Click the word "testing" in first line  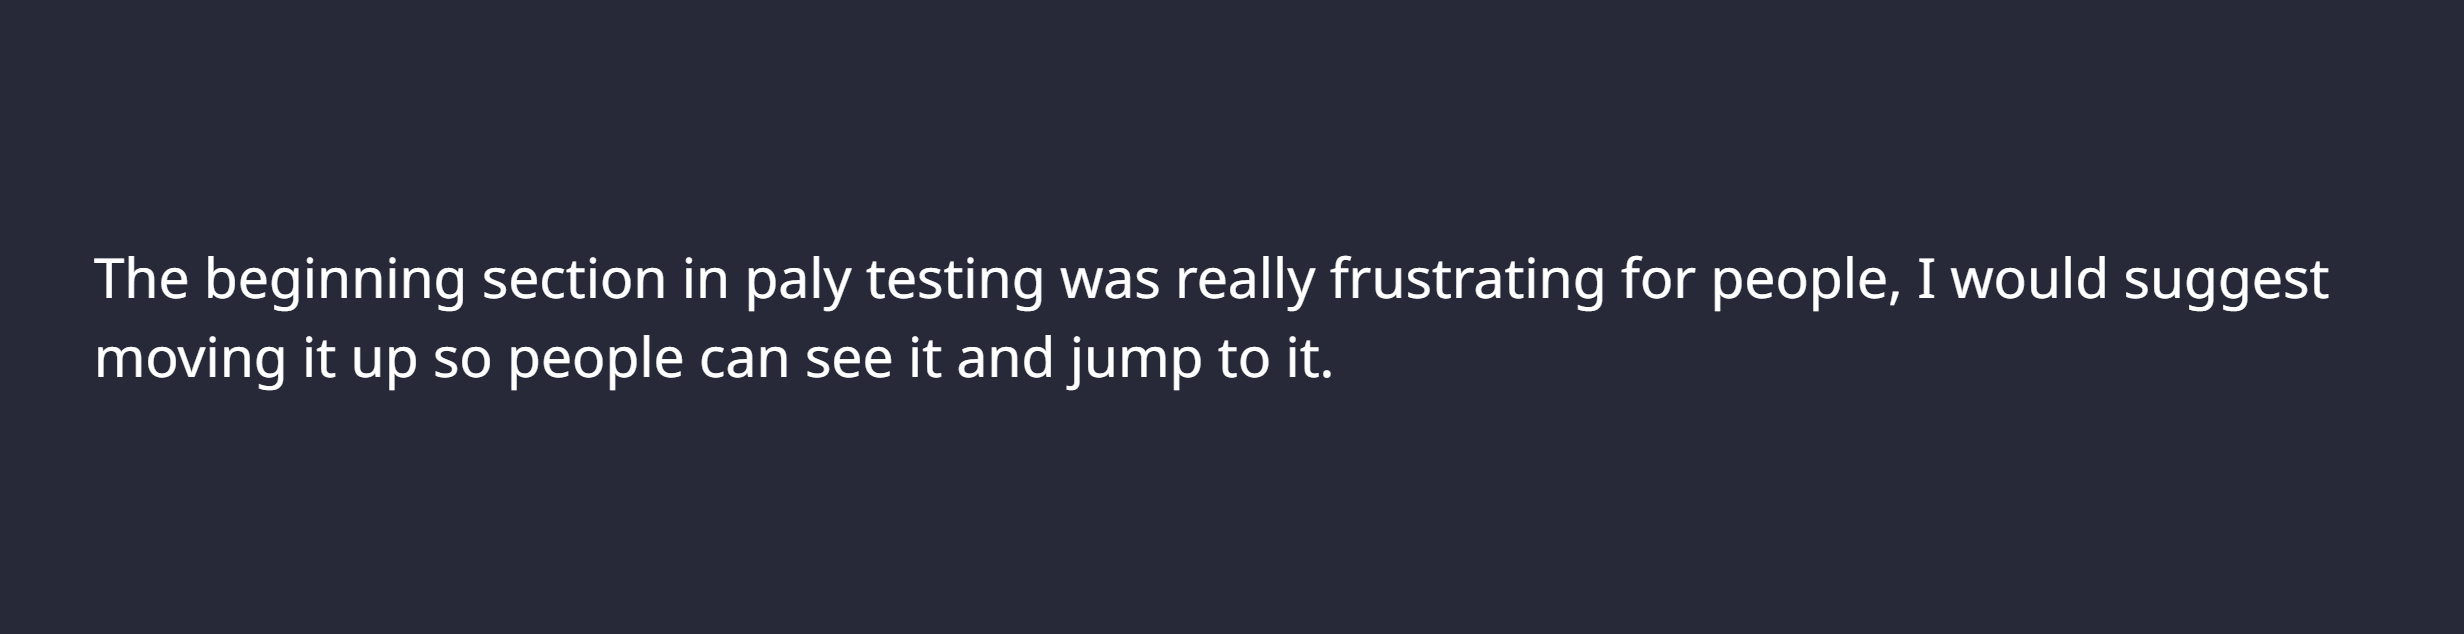pyautogui.click(x=955, y=281)
